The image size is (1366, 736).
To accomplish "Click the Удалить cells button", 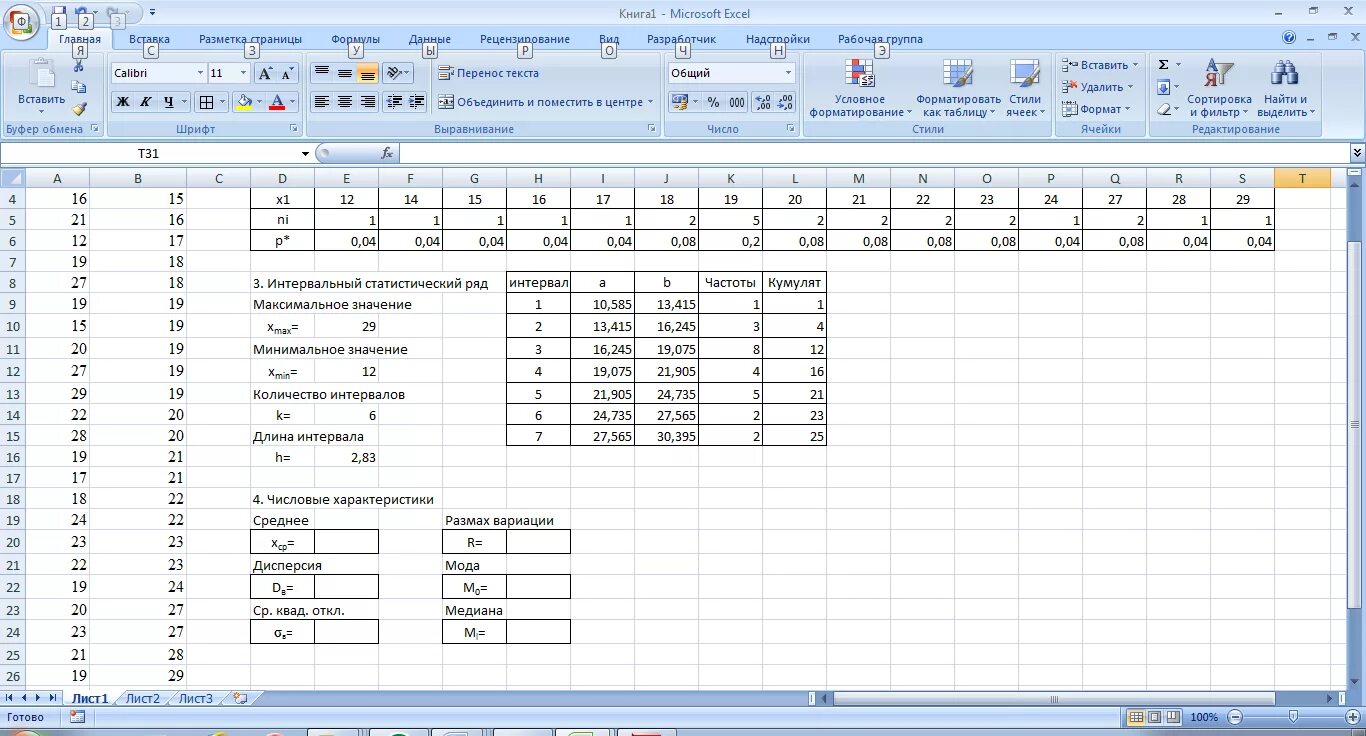I will click(1098, 87).
